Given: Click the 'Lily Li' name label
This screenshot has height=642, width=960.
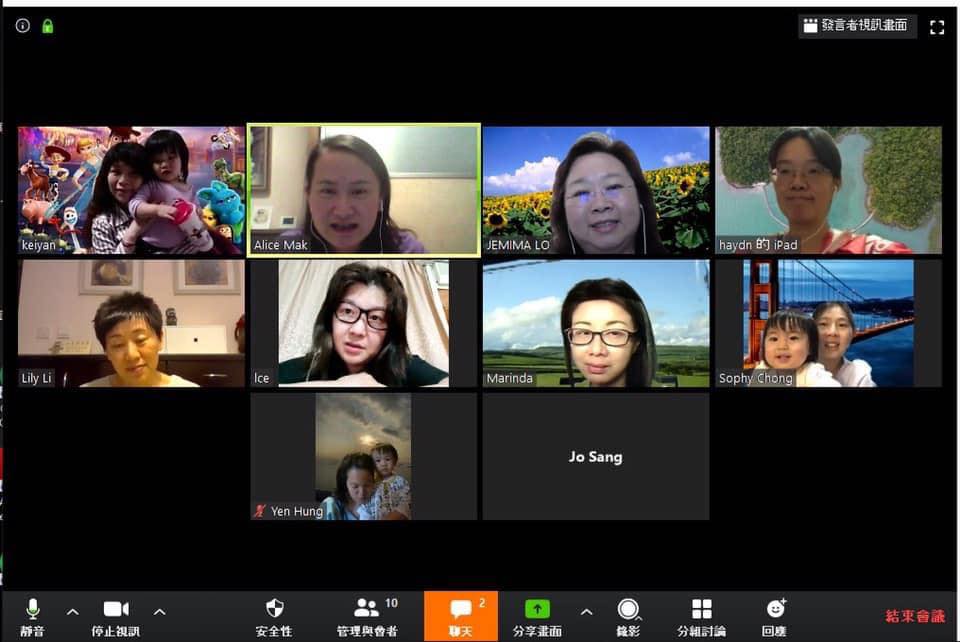Looking at the screenshot, I should click(36, 378).
